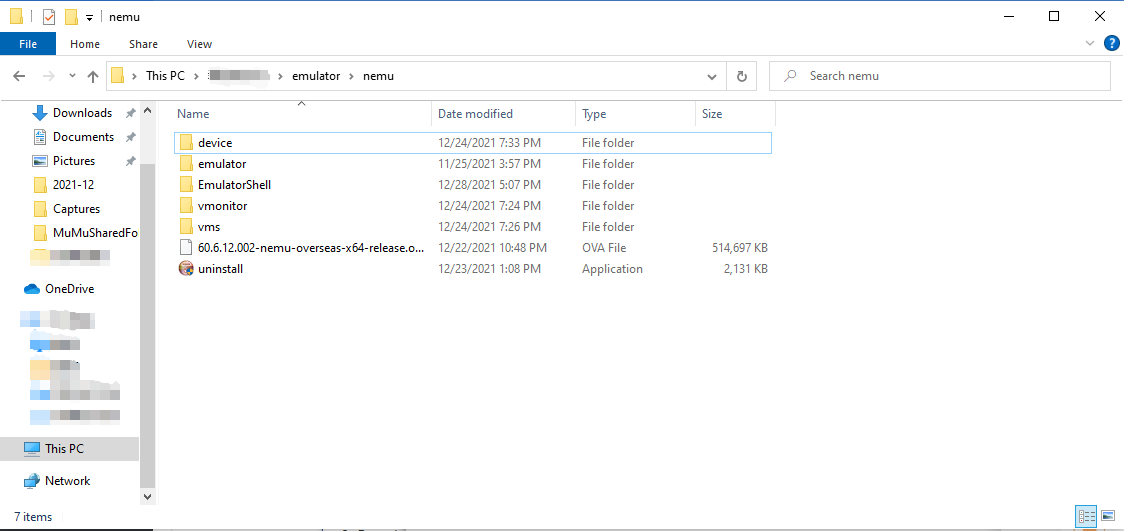Select the vmonitor folder icon
This screenshot has height=531, width=1124.
pyautogui.click(x=186, y=206)
